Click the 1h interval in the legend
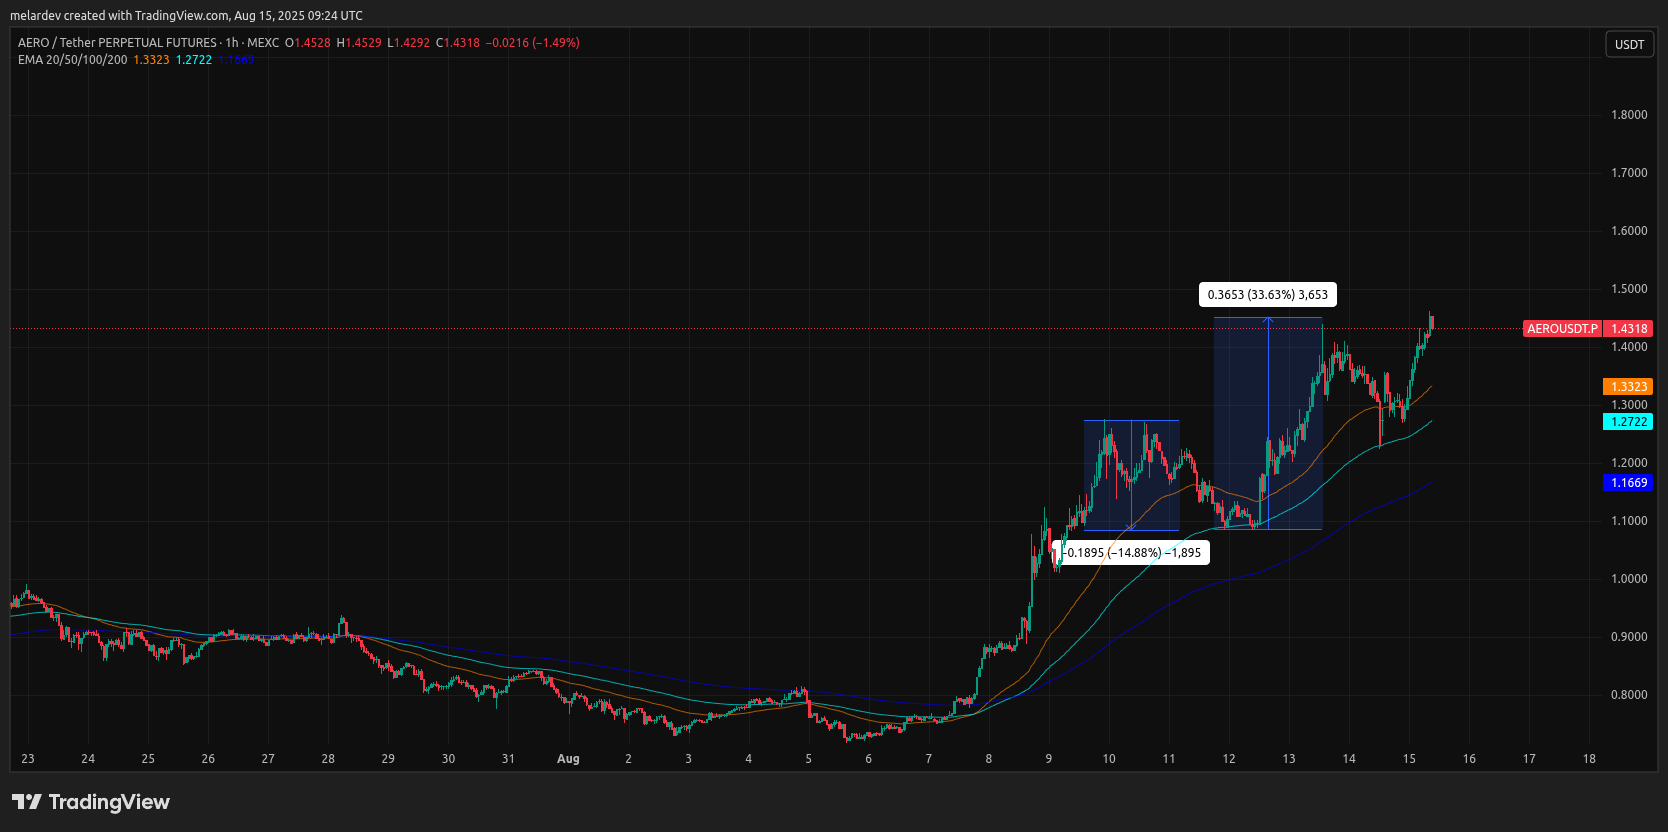This screenshot has width=1668, height=832. tap(232, 43)
